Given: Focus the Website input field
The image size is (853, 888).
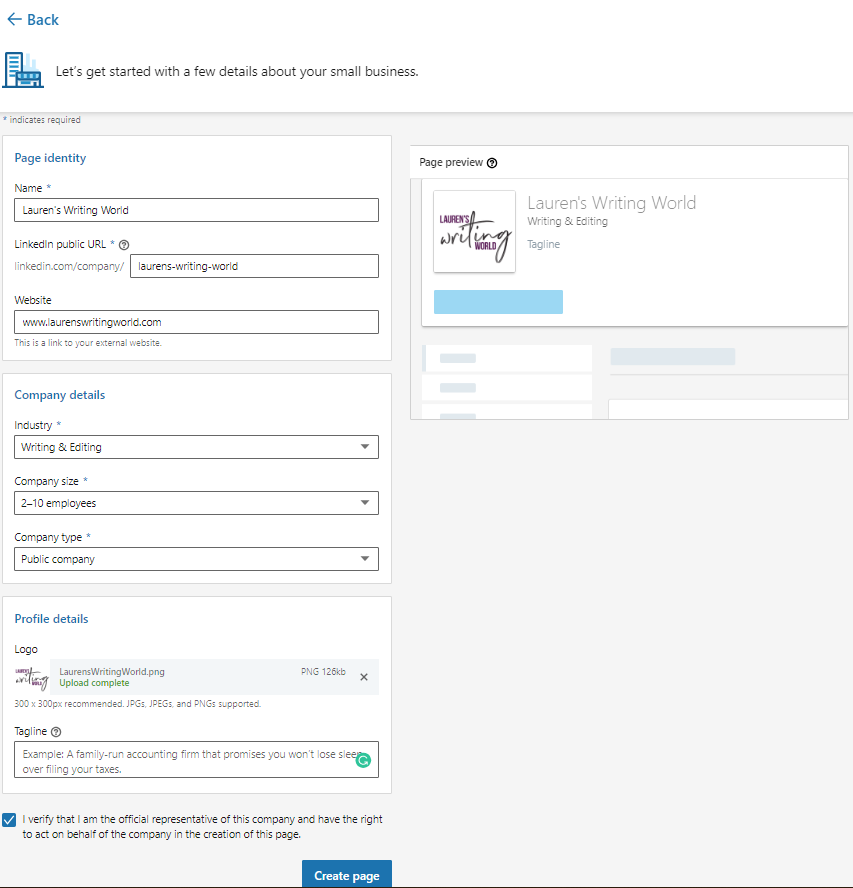Looking at the screenshot, I should pyautogui.click(x=197, y=322).
